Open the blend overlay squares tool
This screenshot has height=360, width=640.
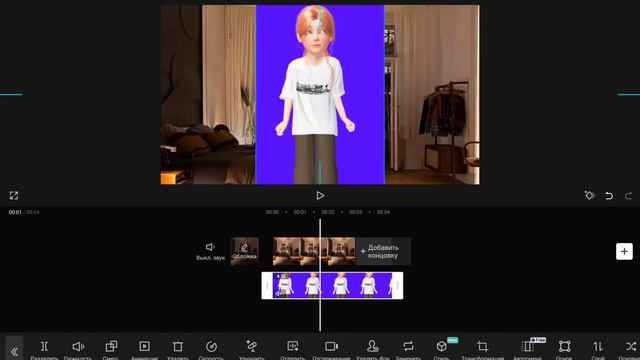(111, 349)
